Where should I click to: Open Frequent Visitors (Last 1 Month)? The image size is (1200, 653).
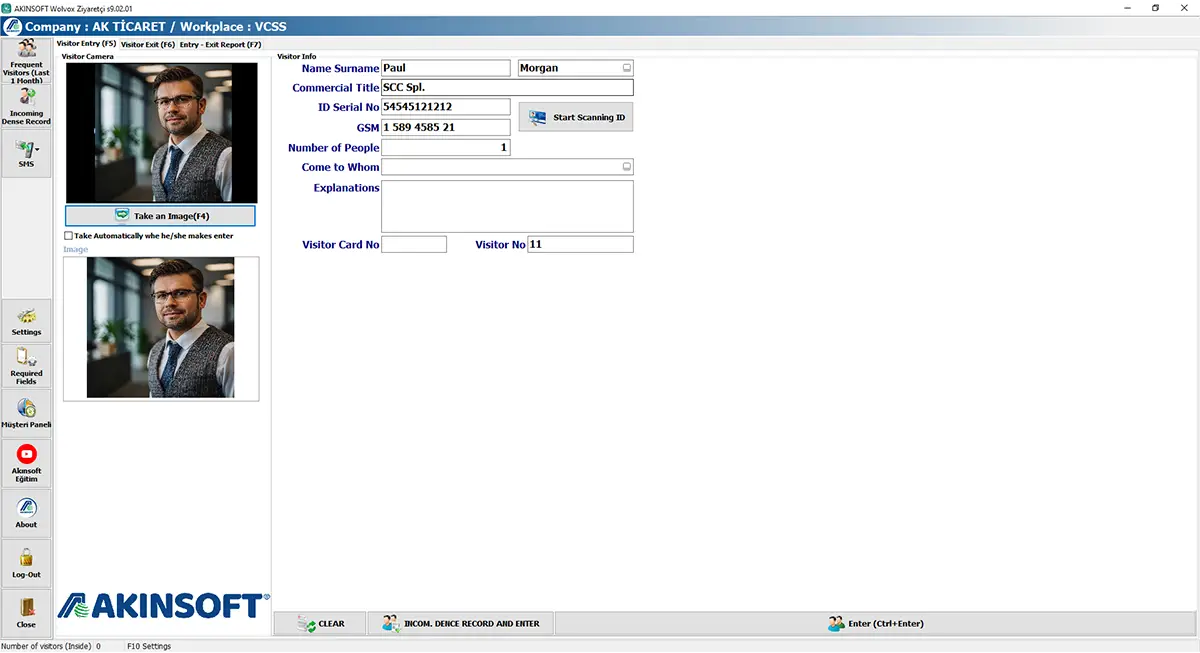tap(26, 60)
